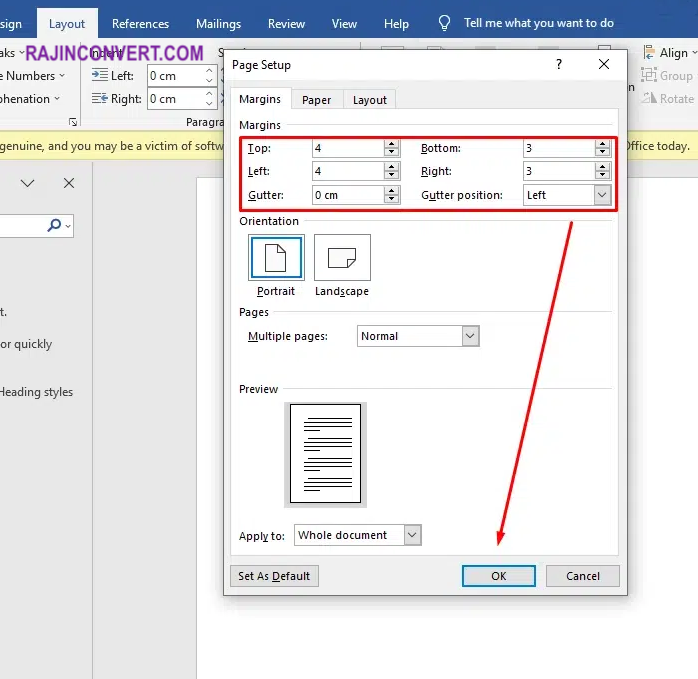
Task: Increase the Left margin in Page Setup
Action: [391, 167]
